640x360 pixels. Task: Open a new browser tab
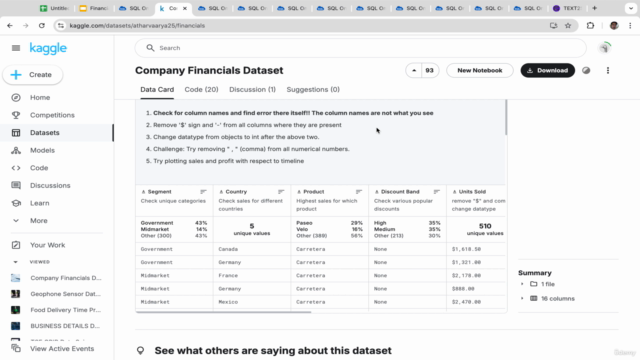(x=594, y=8)
